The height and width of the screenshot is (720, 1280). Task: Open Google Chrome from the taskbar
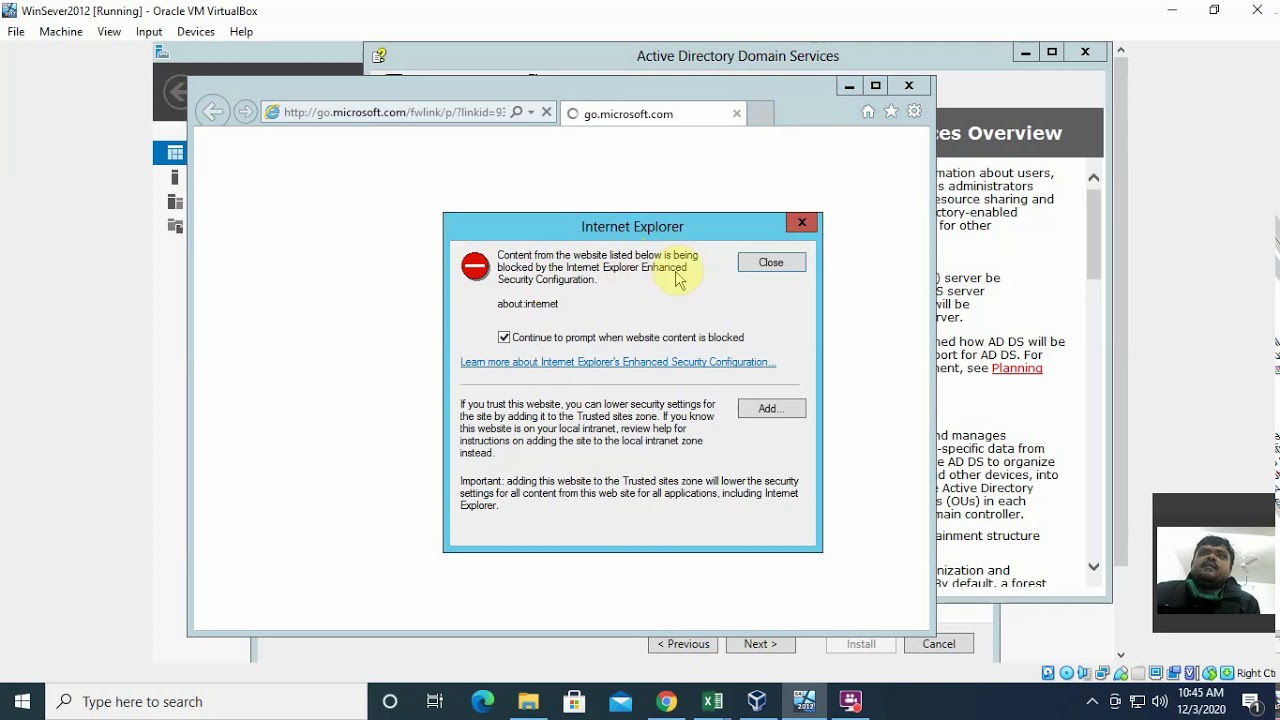666,701
